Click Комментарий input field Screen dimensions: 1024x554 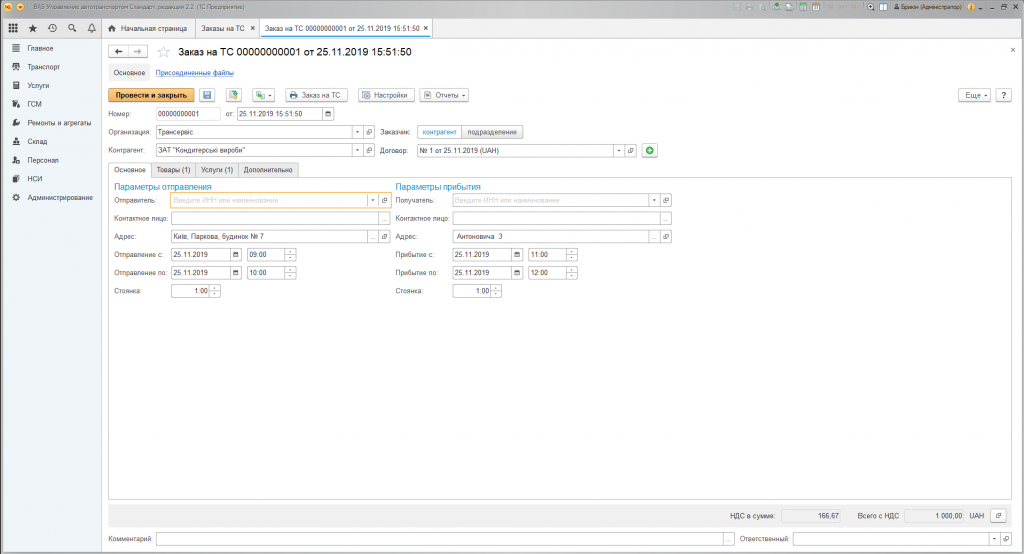[440, 539]
